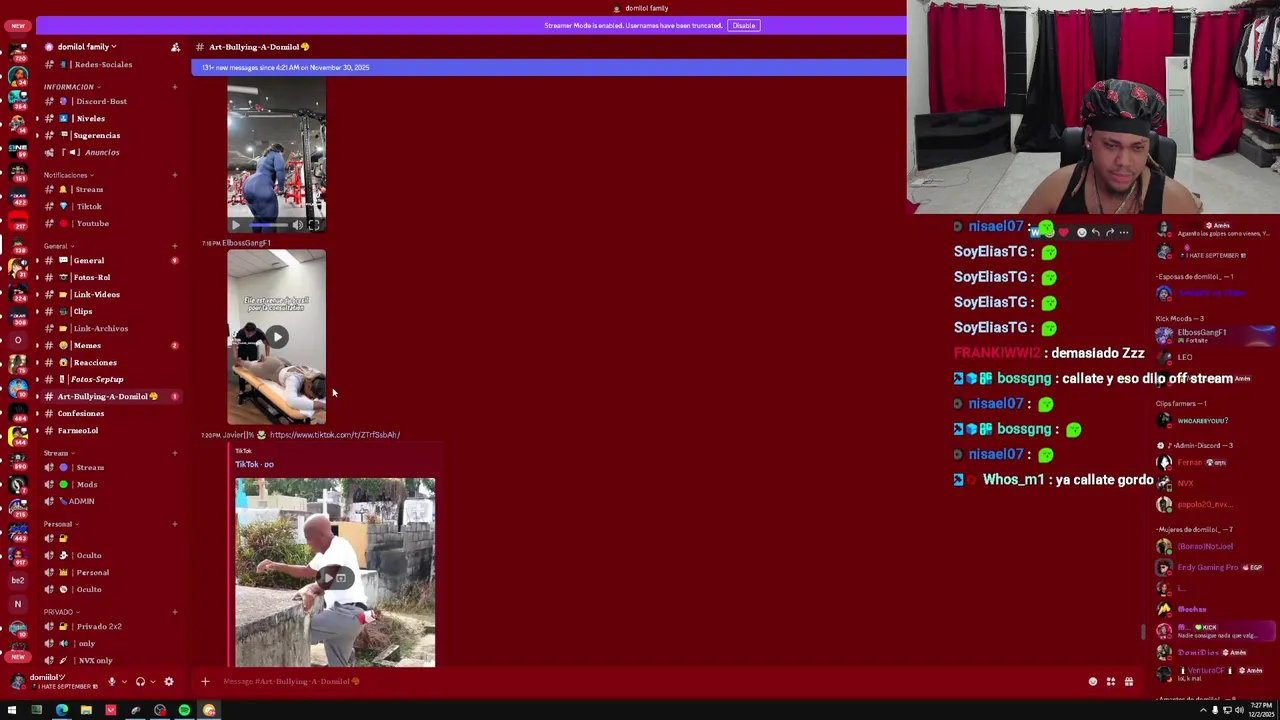The image size is (1280, 720).
Task: Open input device options arrow
Action: click(x=124, y=682)
